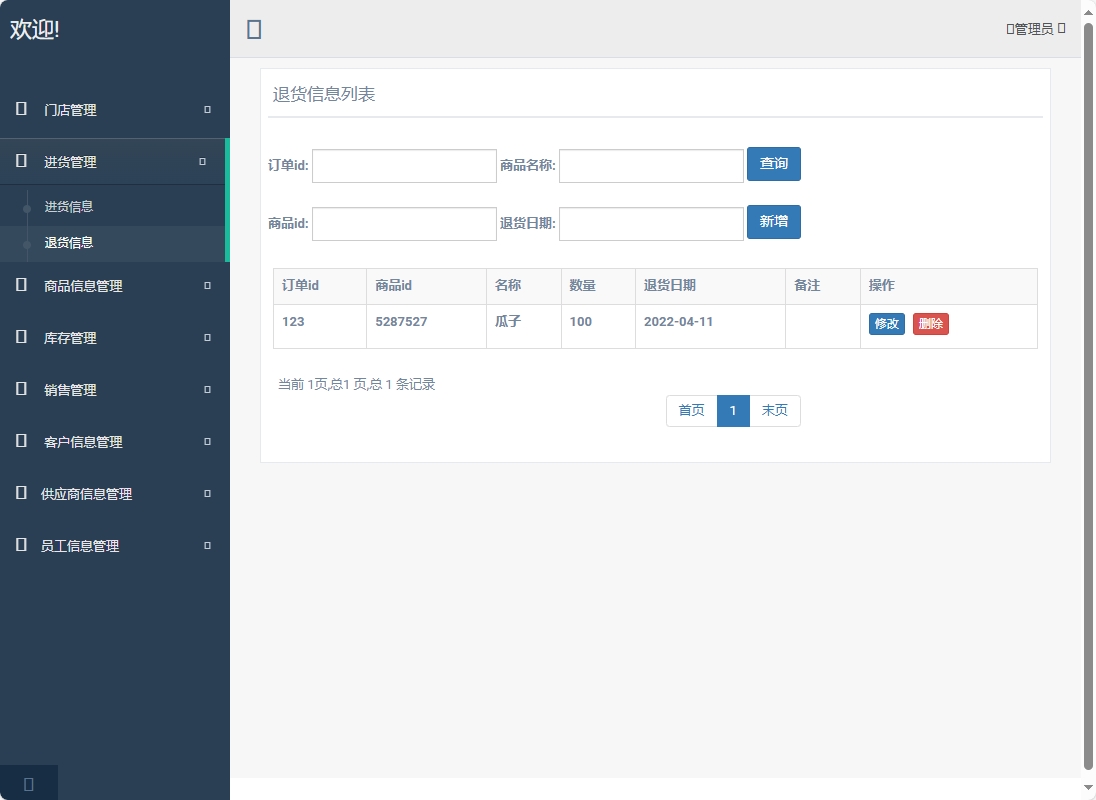Click inside the 订单id input field
The width and height of the screenshot is (1096, 800).
tap(404, 166)
